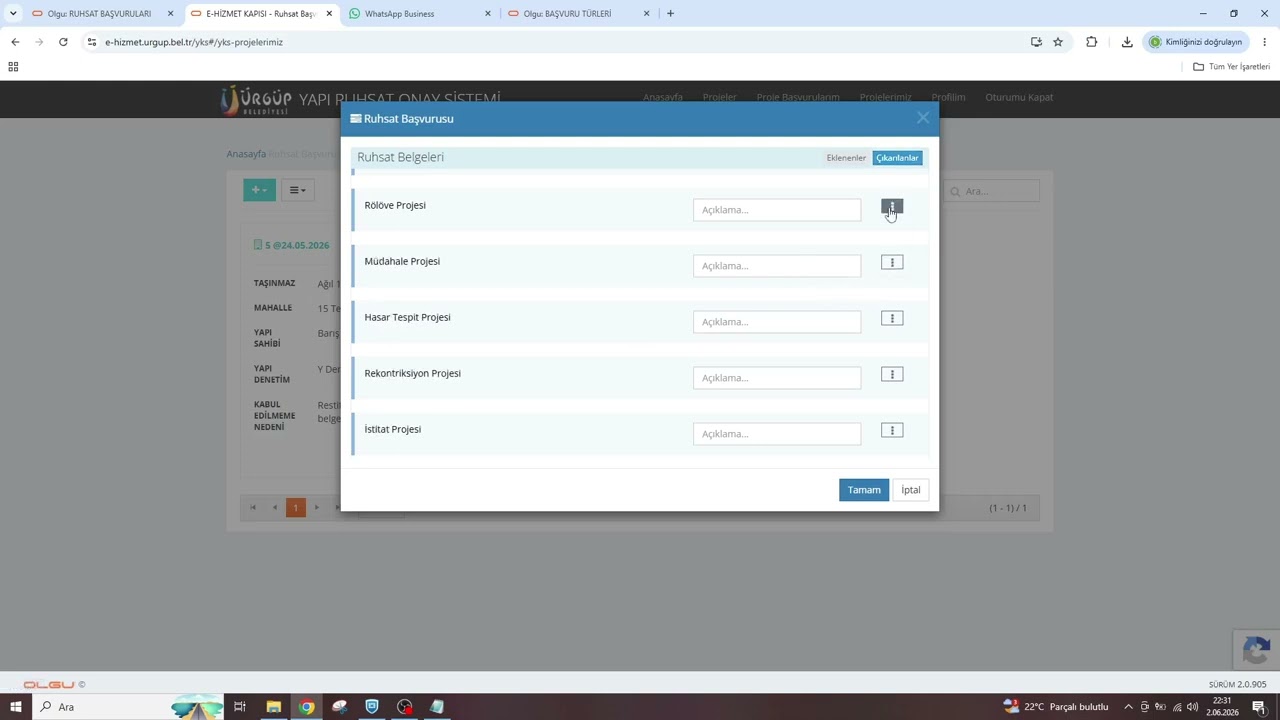Open options menu for Rölöve Projesi
Screen dimensions: 1280x720
pyautogui.click(x=892, y=207)
